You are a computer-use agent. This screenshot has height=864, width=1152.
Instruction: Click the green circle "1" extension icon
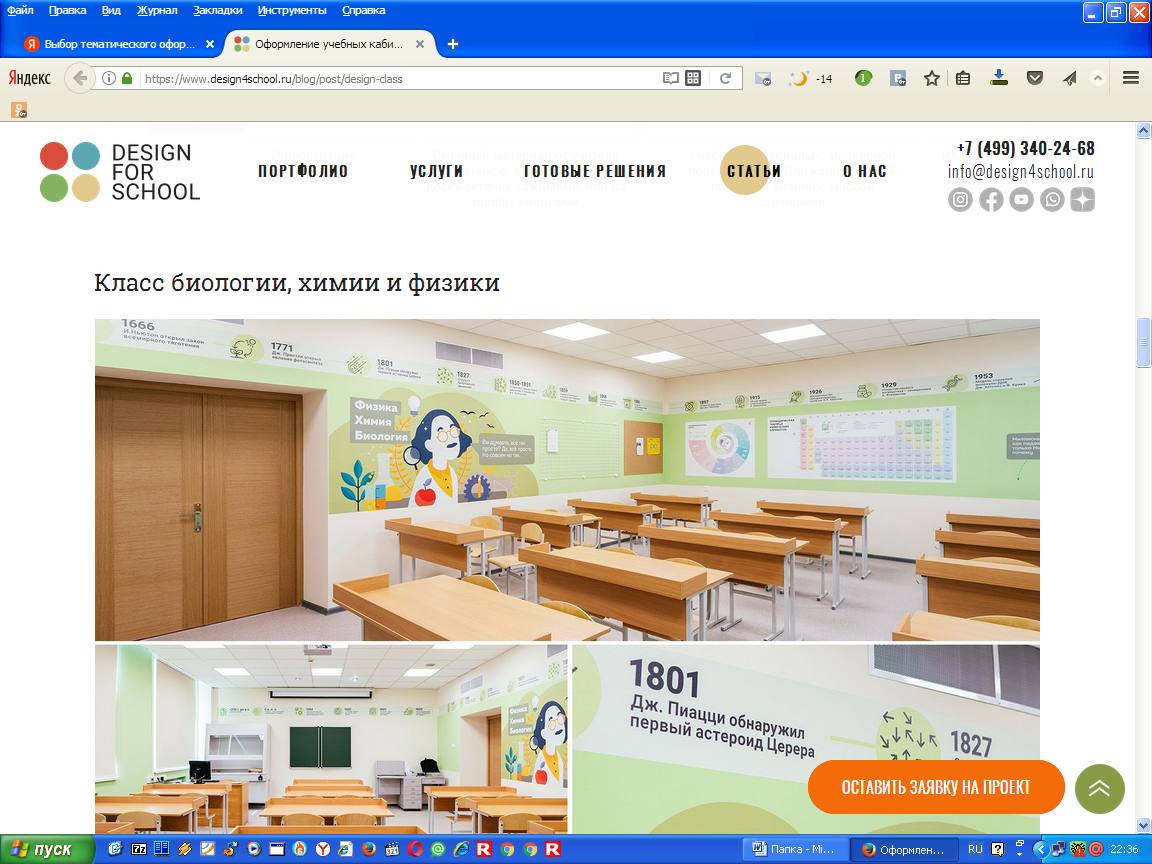863,78
